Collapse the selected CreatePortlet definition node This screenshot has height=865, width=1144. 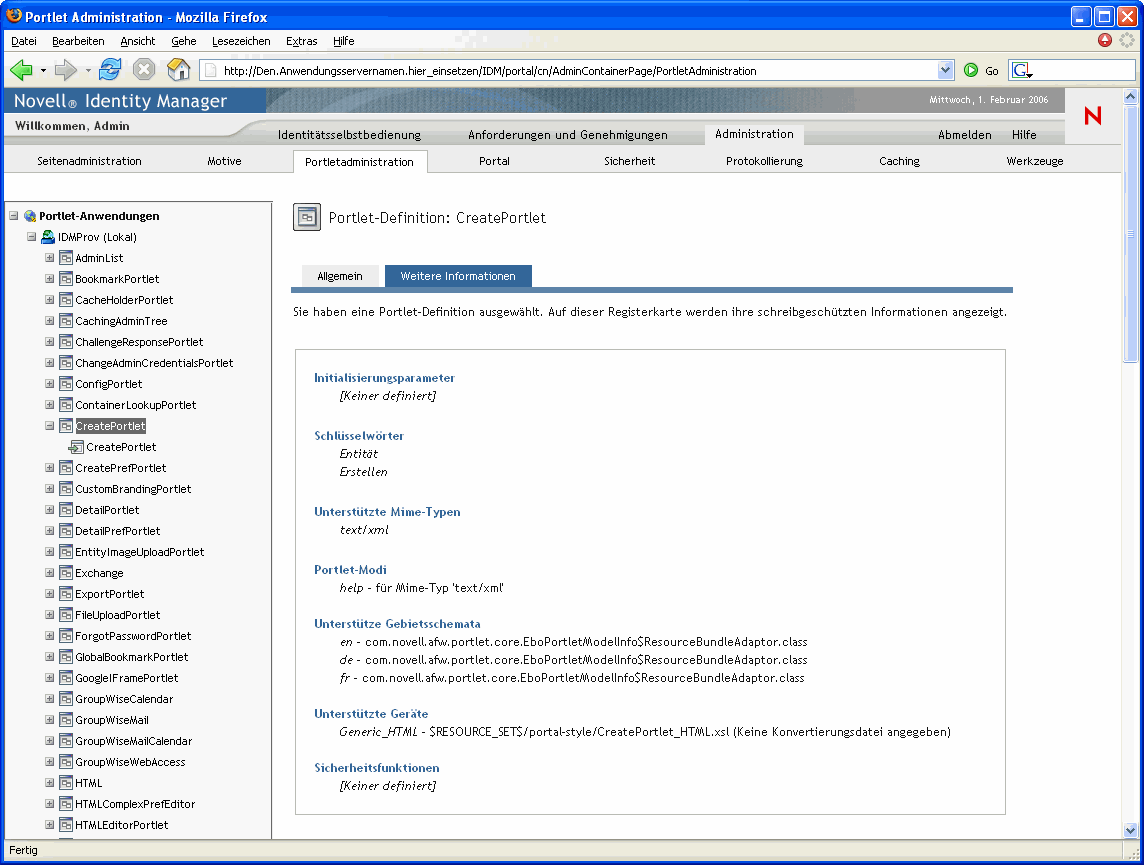point(50,426)
